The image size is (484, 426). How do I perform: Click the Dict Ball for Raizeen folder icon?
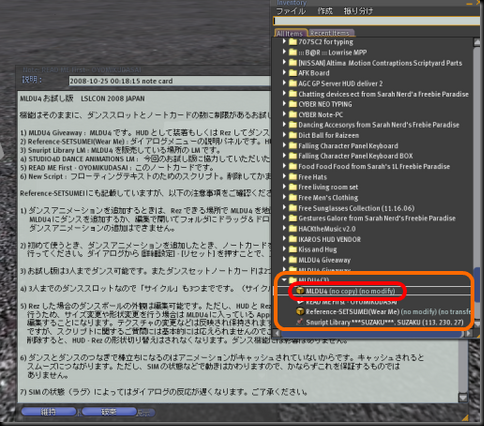[293, 135]
